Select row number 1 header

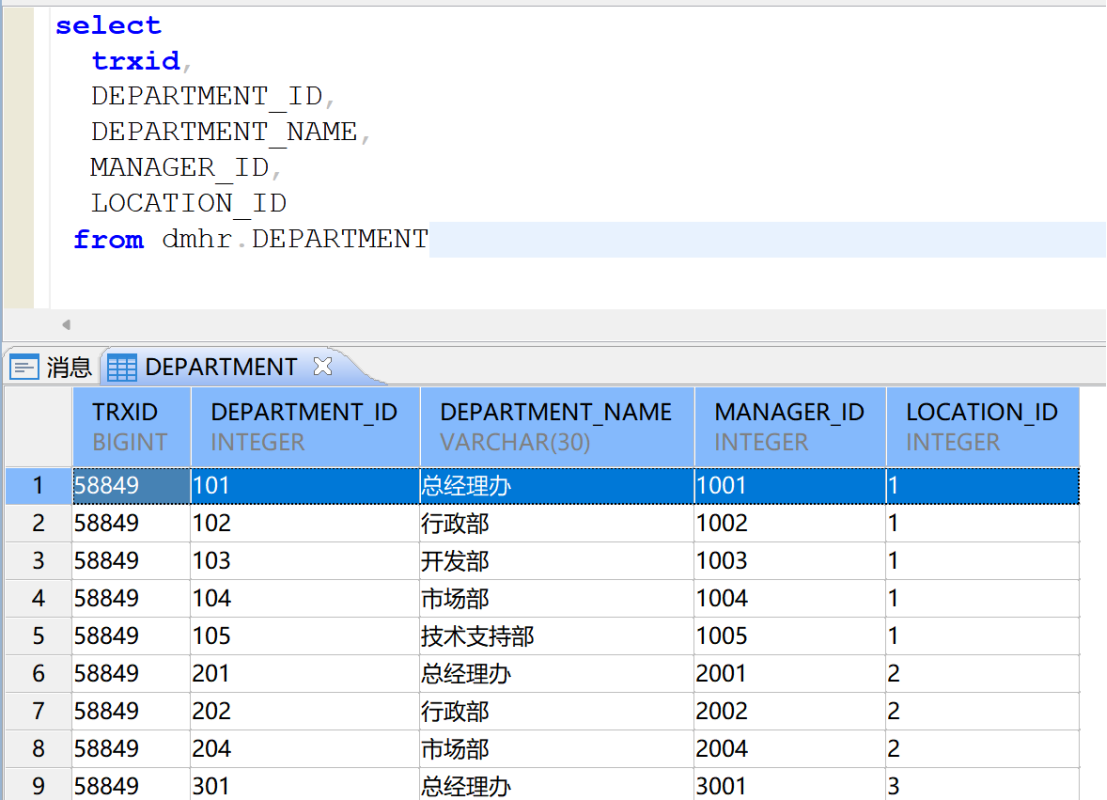click(x=38, y=486)
